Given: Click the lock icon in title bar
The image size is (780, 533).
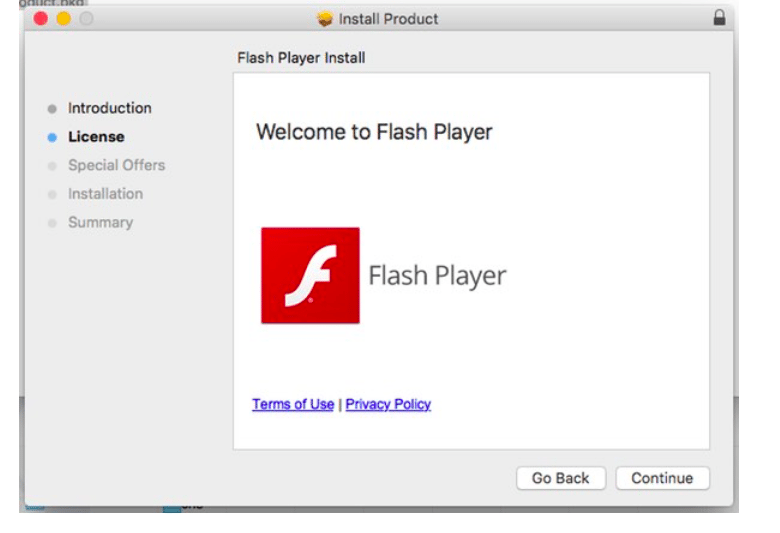Looking at the screenshot, I should pyautogui.click(x=719, y=17).
